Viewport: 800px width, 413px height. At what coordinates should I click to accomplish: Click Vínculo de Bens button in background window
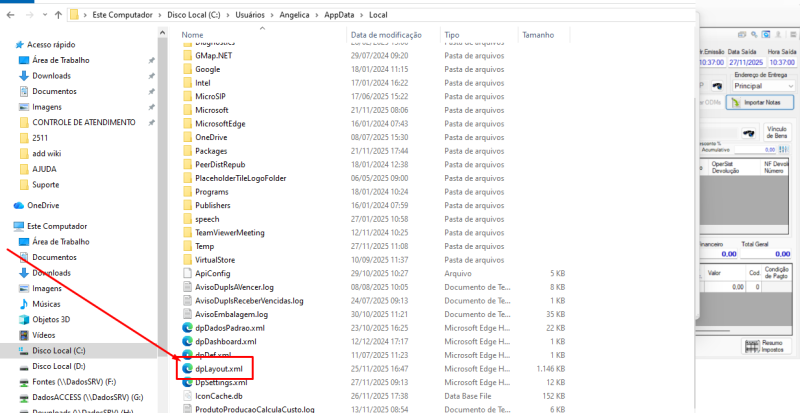[777, 133]
